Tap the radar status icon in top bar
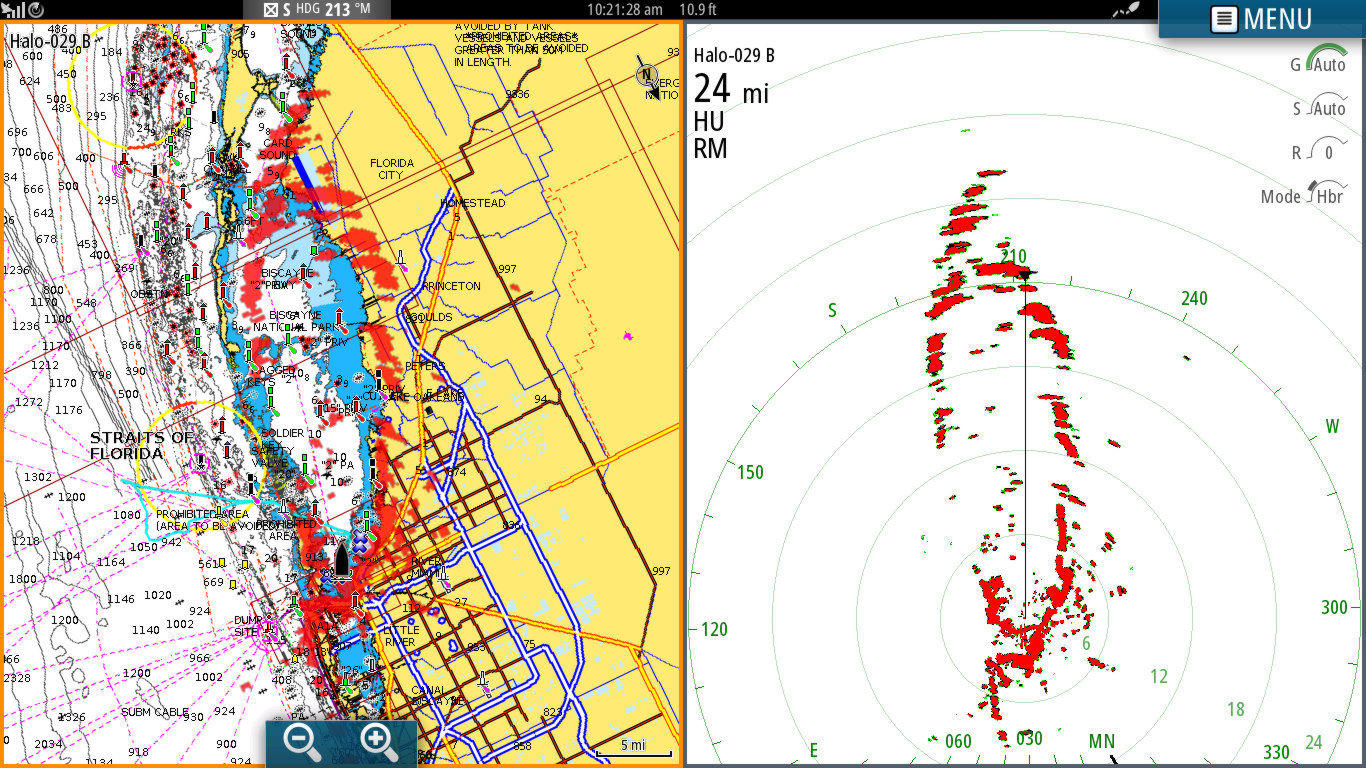The height and width of the screenshot is (768, 1366). coord(36,9)
